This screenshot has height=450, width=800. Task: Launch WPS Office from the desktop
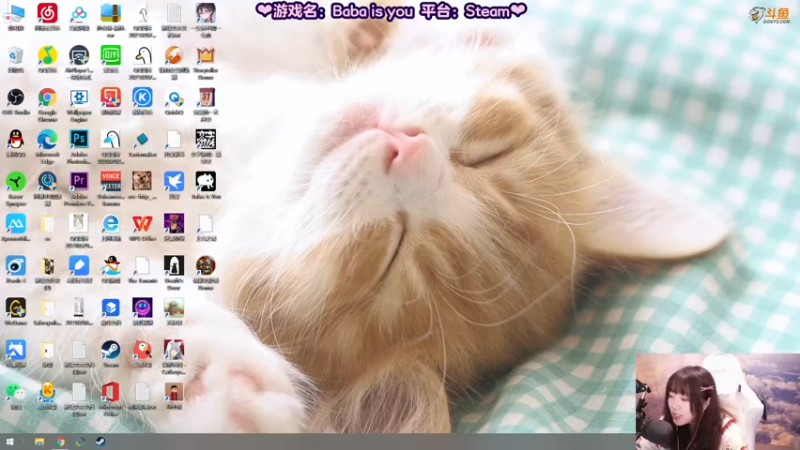coord(142,223)
